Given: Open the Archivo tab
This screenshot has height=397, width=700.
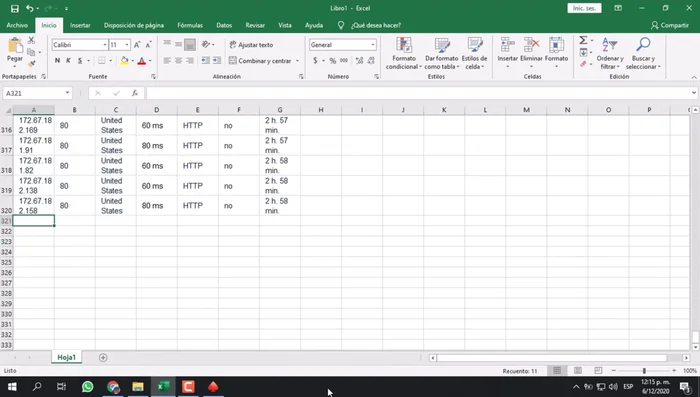Looking at the screenshot, I should pos(17,25).
